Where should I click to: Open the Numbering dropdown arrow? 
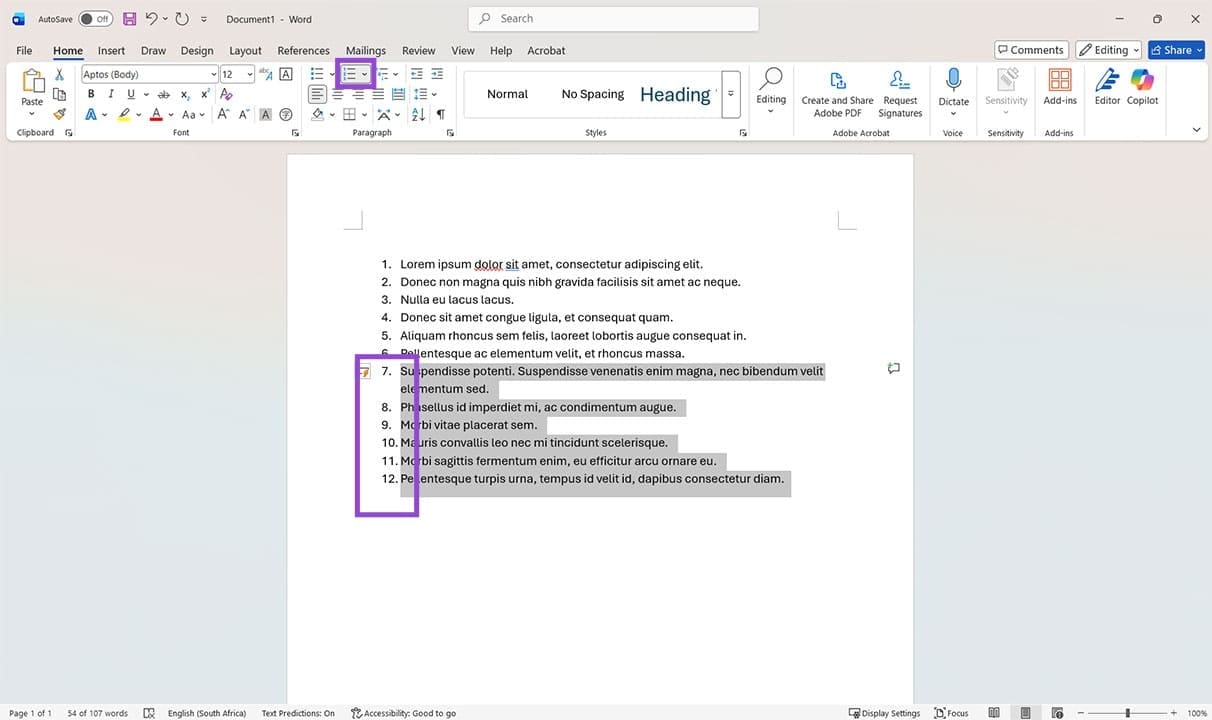[365, 74]
